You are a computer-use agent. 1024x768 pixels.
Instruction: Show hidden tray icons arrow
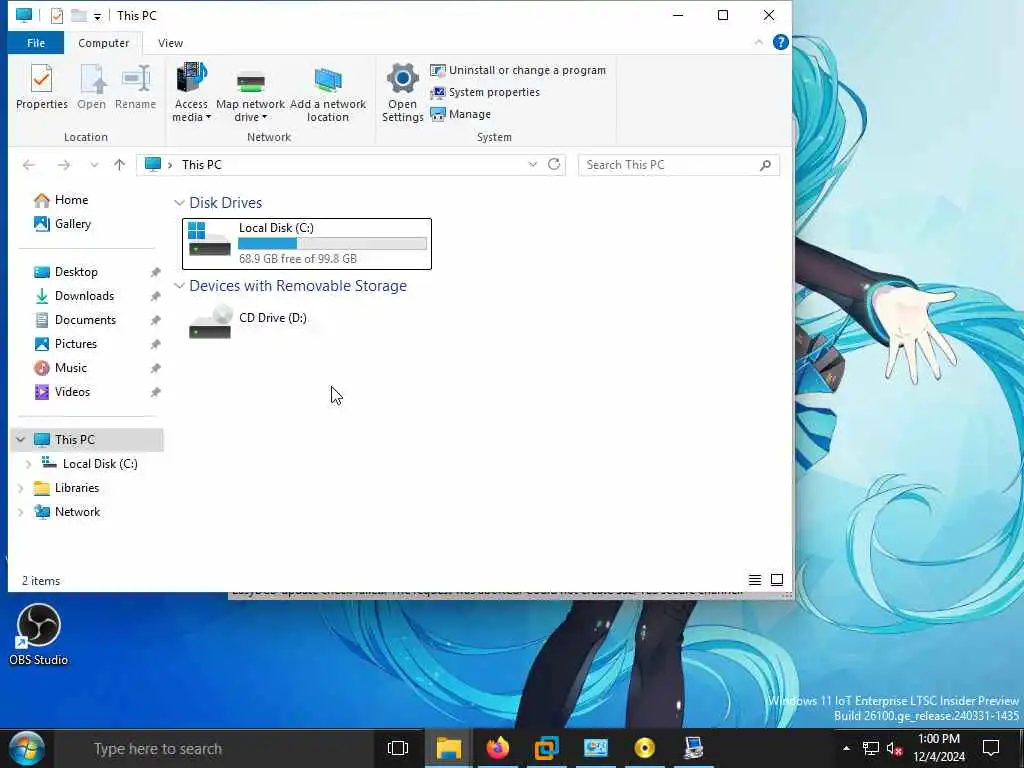click(846, 748)
